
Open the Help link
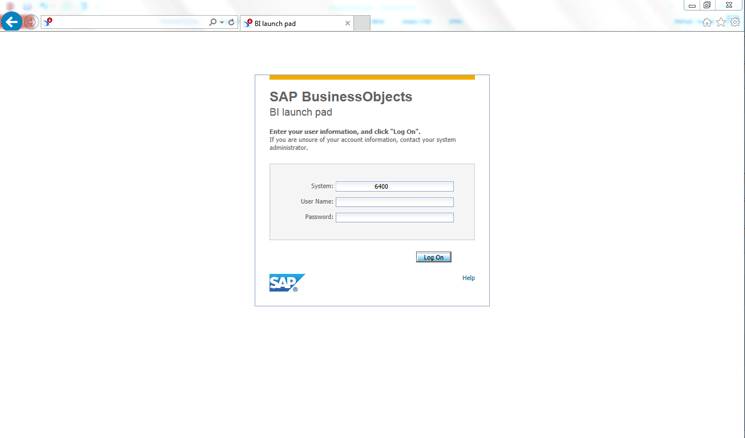(x=468, y=278)
